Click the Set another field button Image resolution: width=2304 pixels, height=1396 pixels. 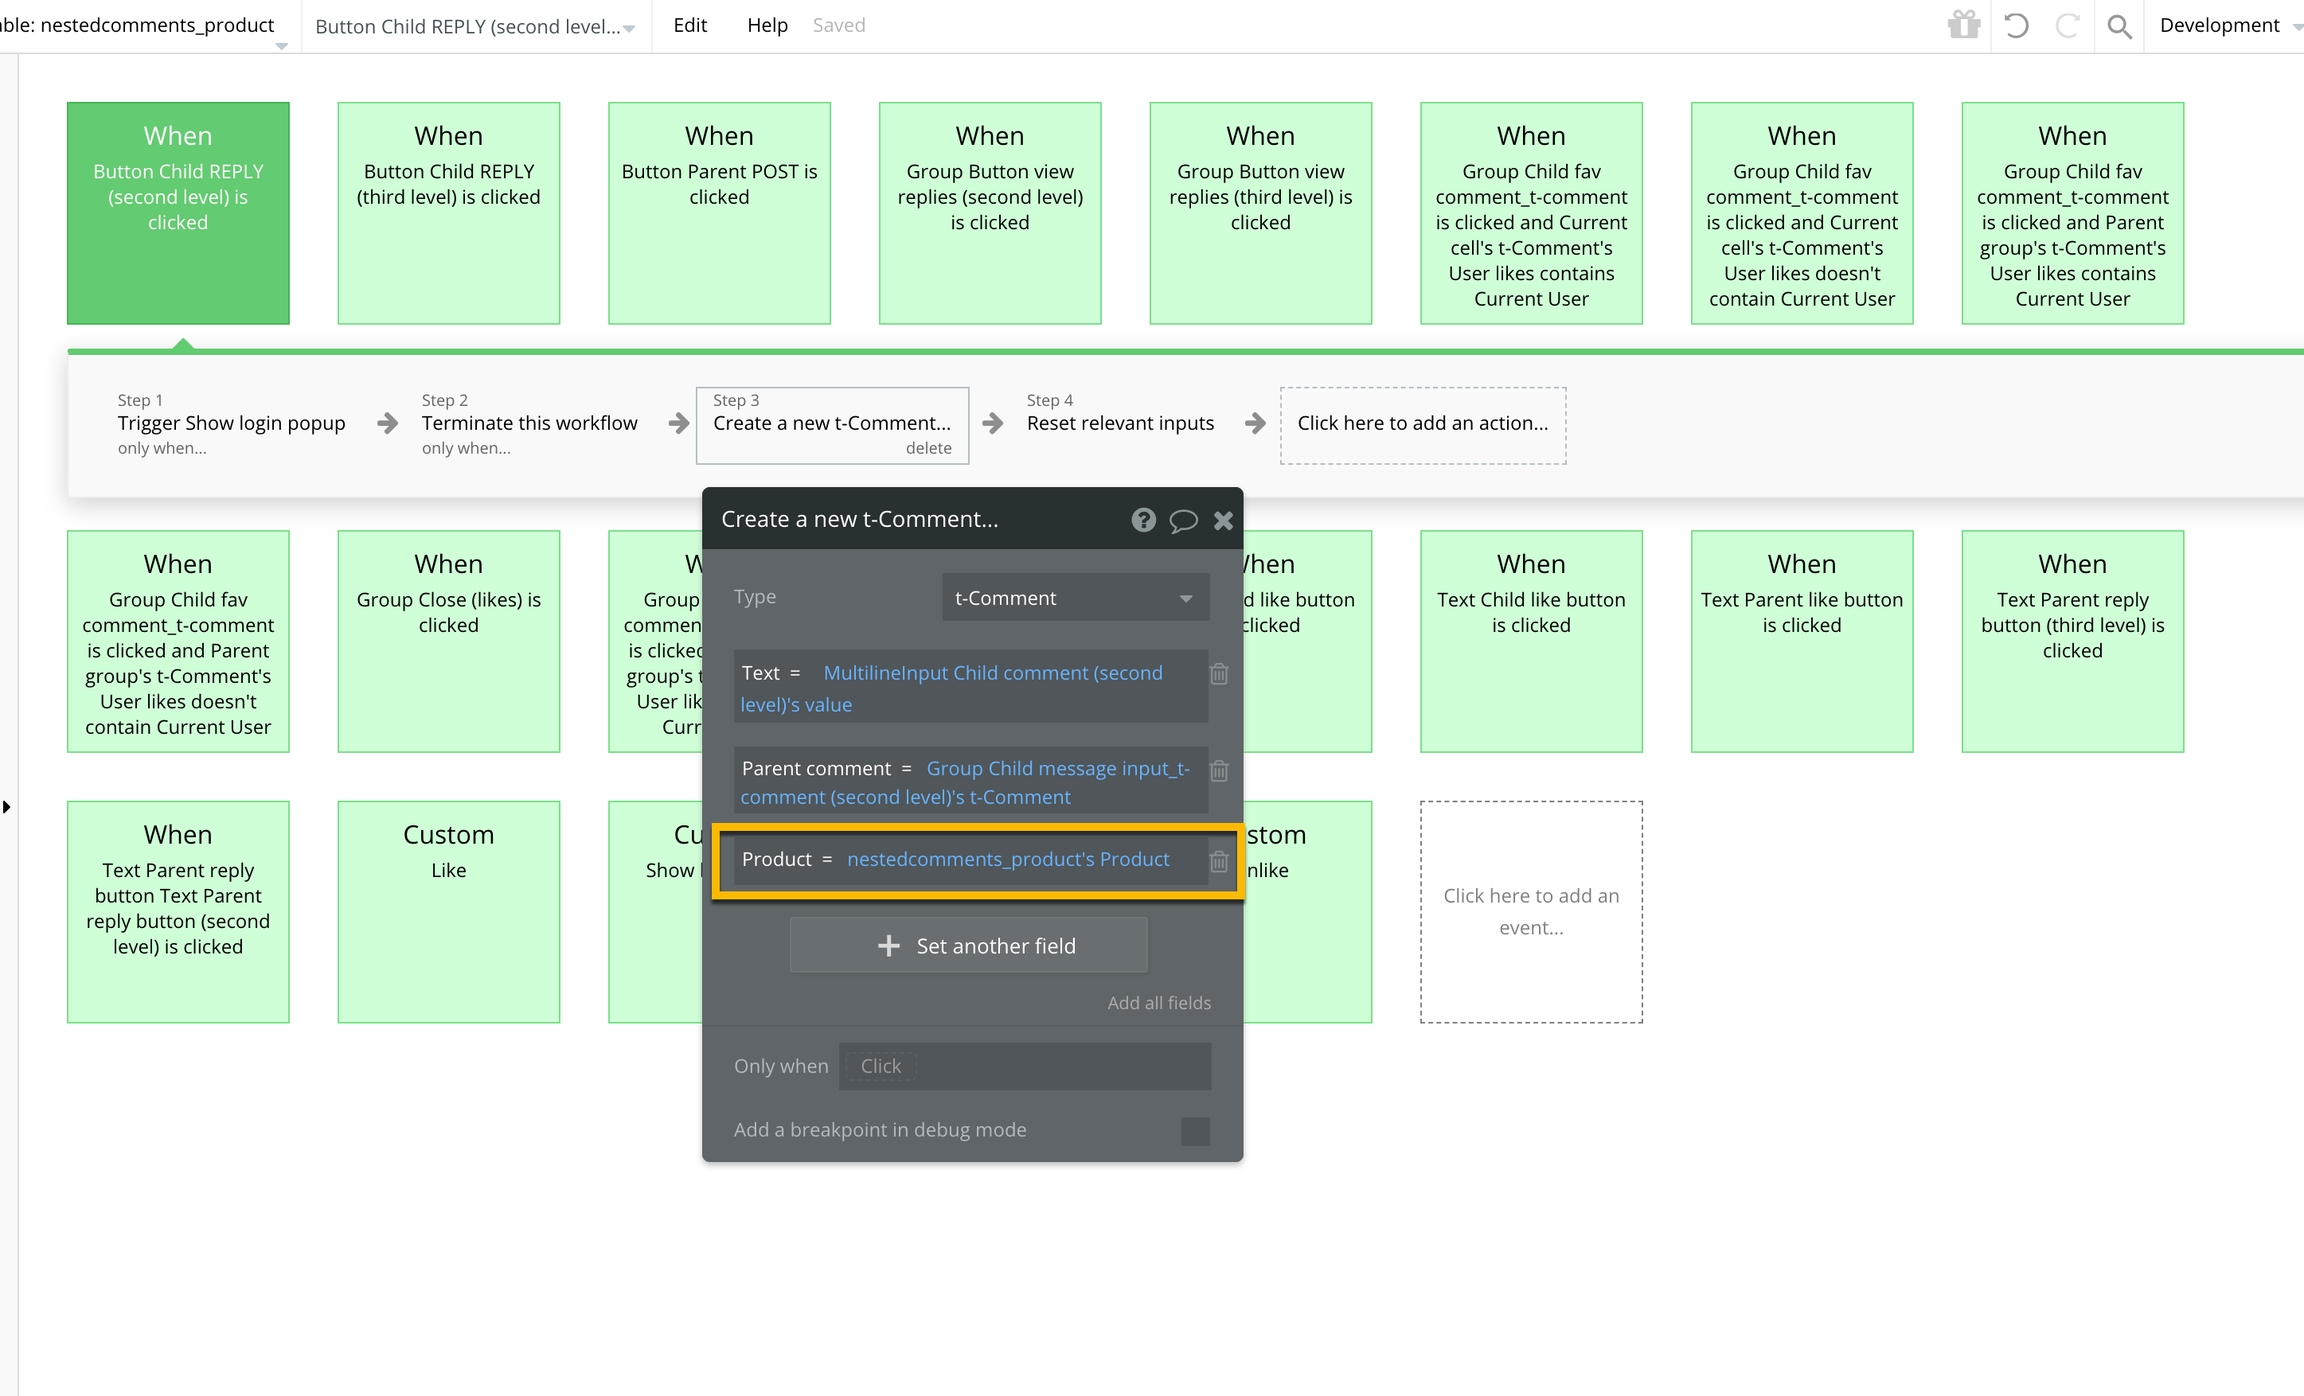click(968, 946)
